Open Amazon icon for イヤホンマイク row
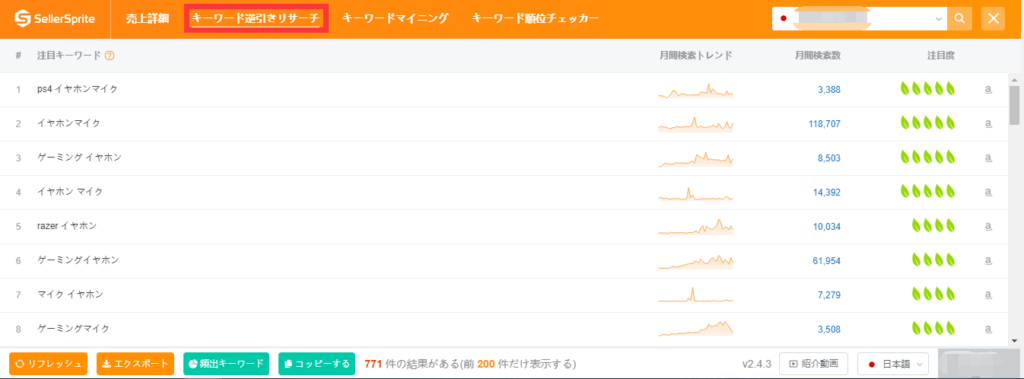Viewport: 1024px width, 379px height. (x=988, y=124)
